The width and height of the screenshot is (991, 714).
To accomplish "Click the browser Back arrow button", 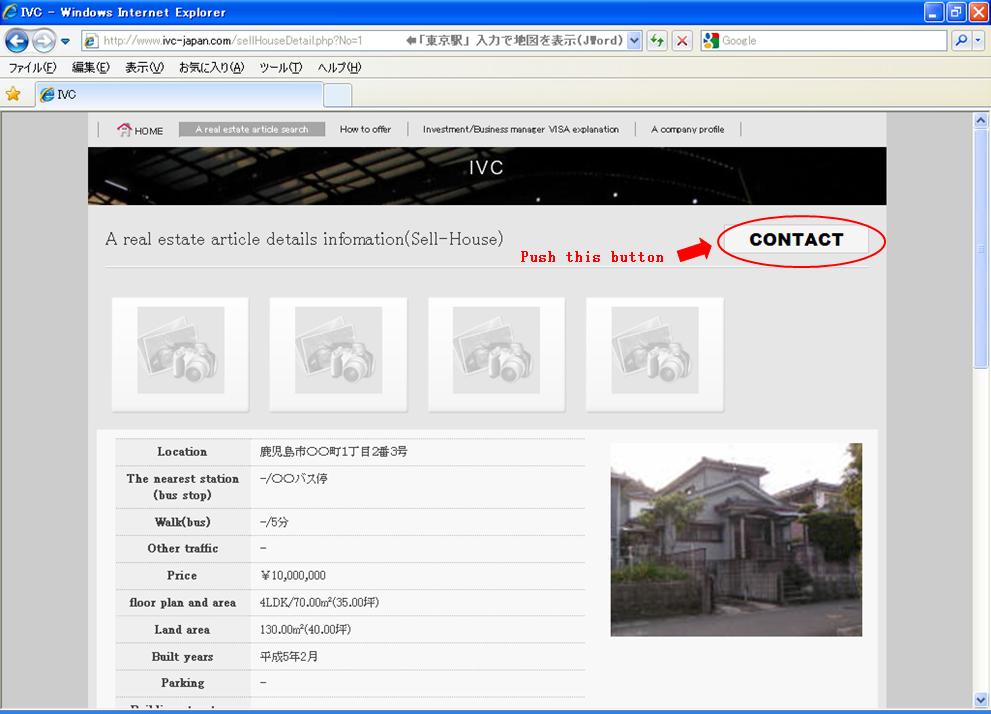I will pyautogui.click(x=17, y=41).
